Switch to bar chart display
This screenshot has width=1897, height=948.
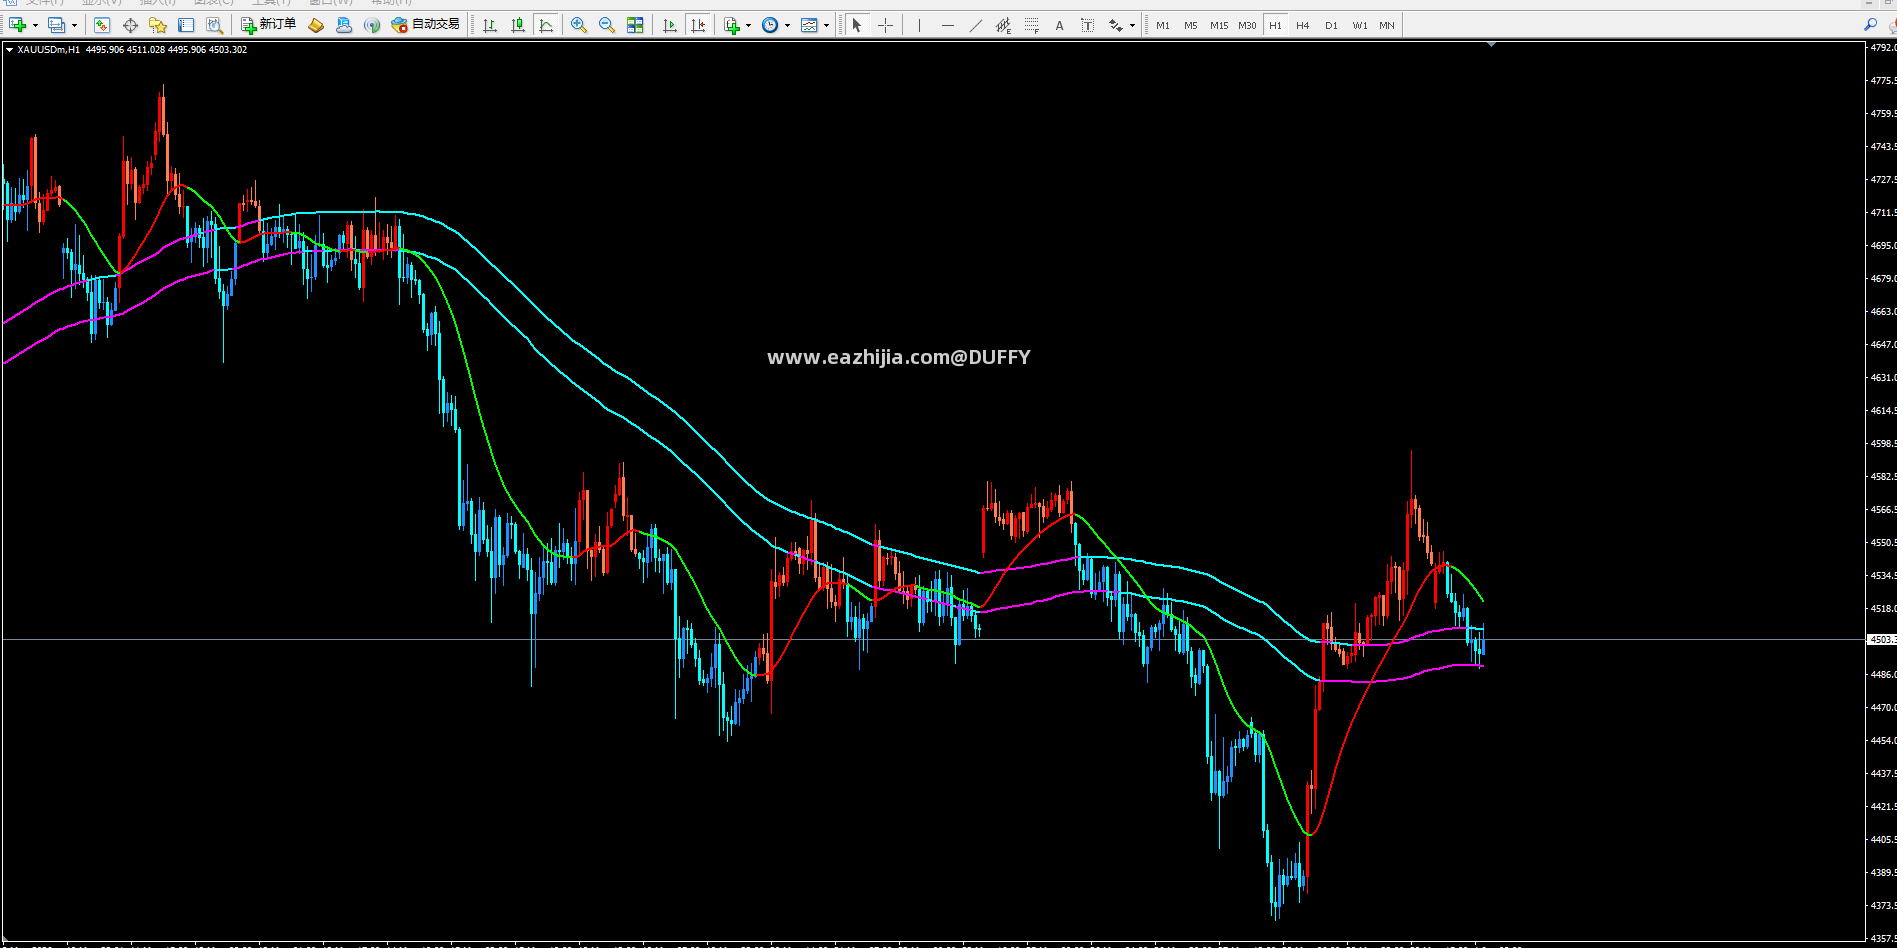490,25
